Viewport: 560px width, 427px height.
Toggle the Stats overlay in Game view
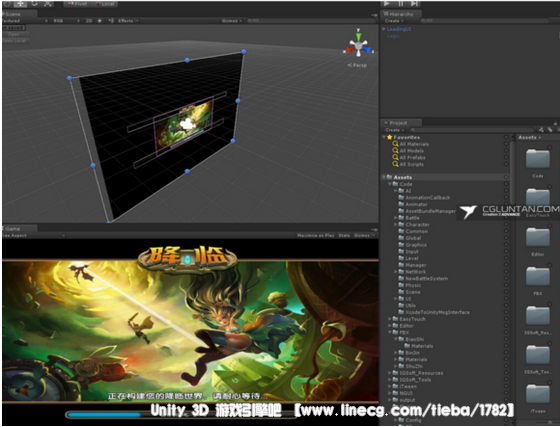[344, 236]
